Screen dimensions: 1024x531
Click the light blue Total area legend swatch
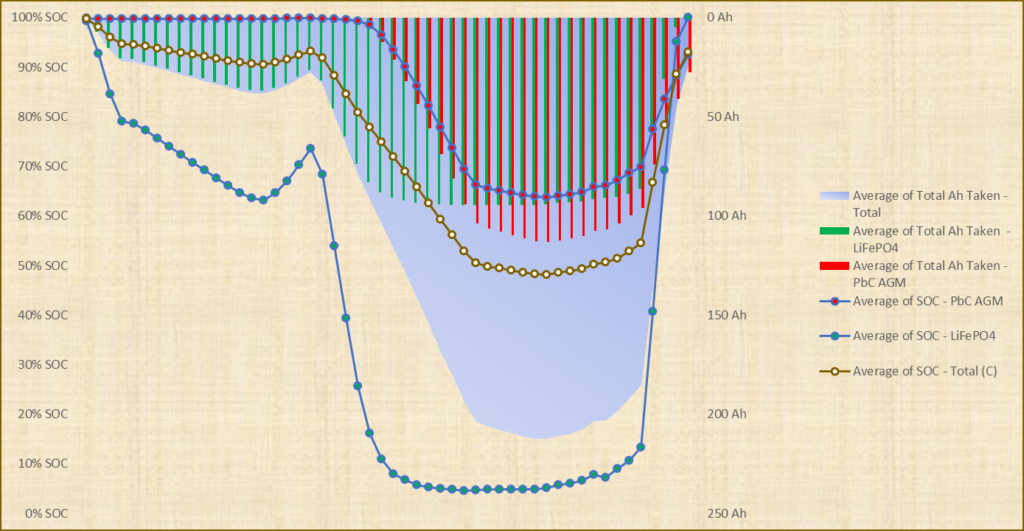(x=833, y=195)
